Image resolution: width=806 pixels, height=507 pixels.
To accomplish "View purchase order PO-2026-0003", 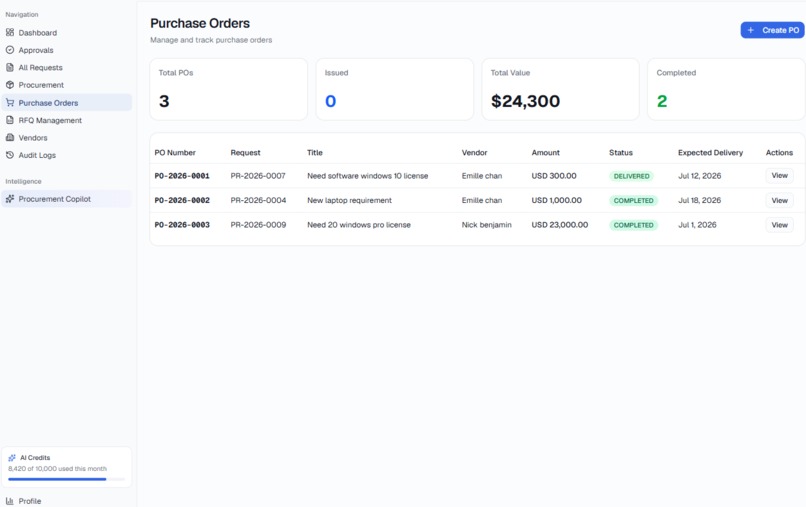I will [779, 225].
